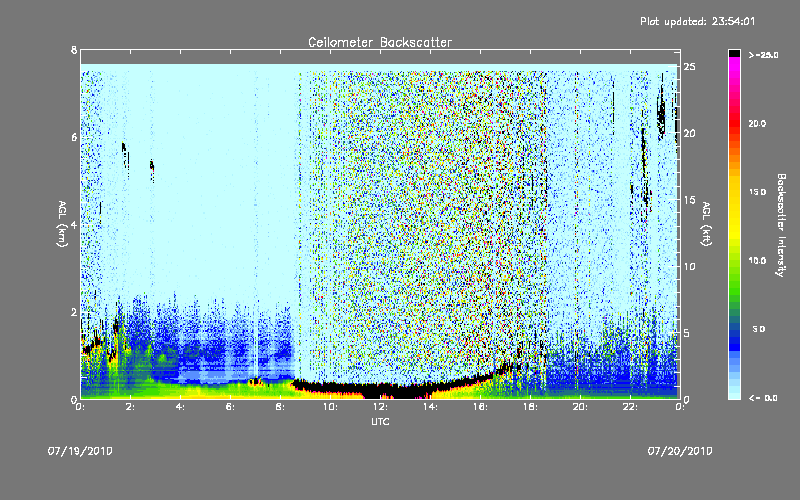Click the 'Backscatter Intensity' colorbar label
This screenshot has height=500, width=800.
click(781, 225)
